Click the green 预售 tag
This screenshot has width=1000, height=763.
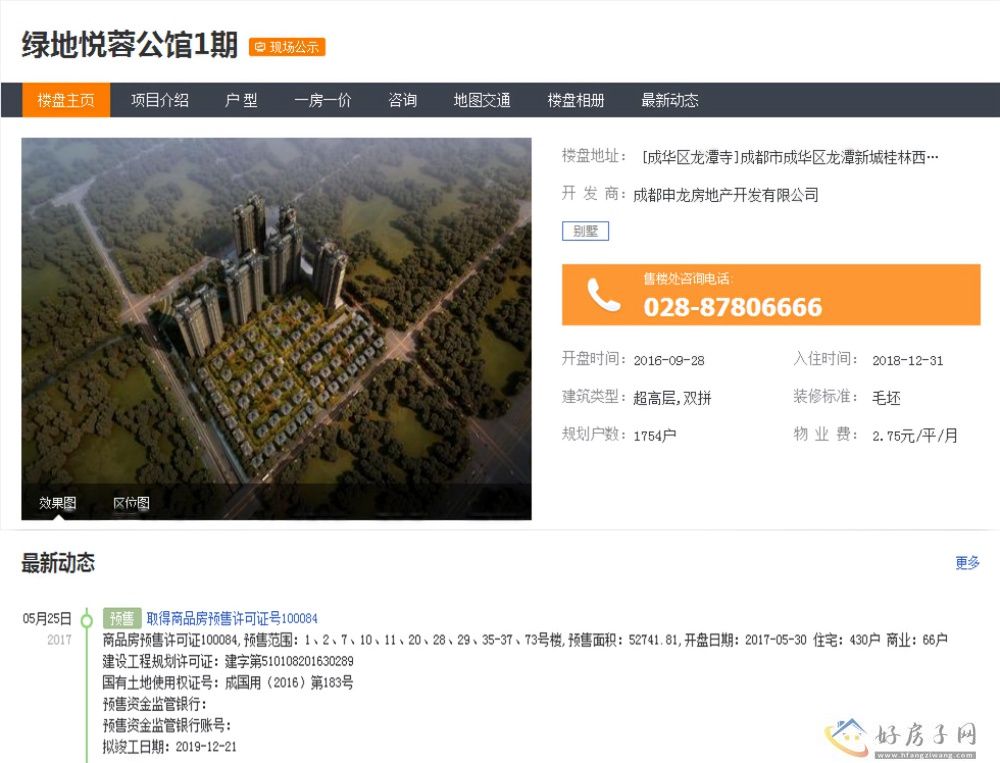click(x=122, y=618)
